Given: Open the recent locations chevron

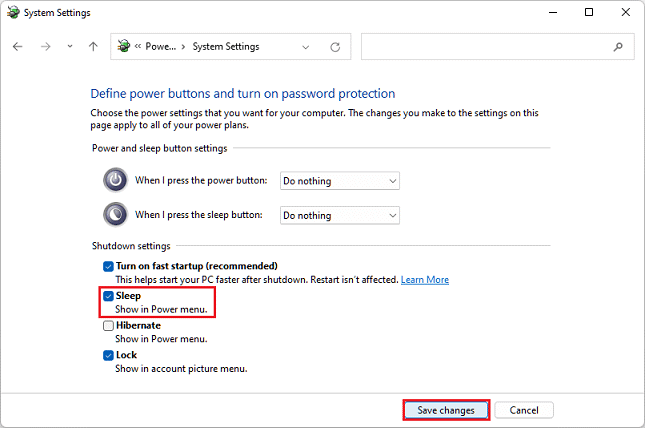Looking at the screenshot, I should click(x=69, y=47).
